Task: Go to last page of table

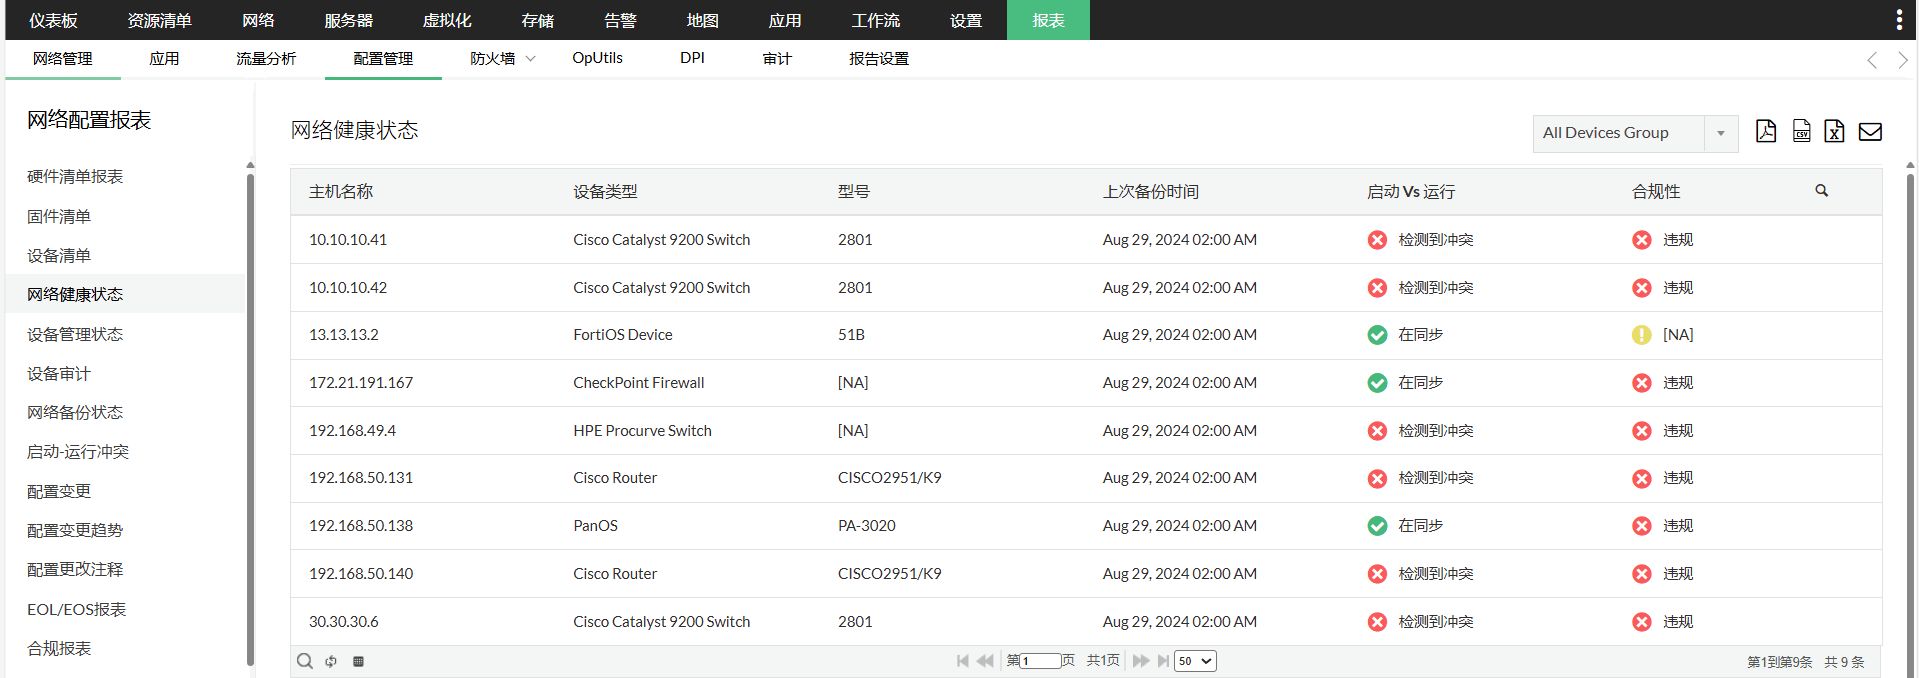Action: click(1163, 661)
